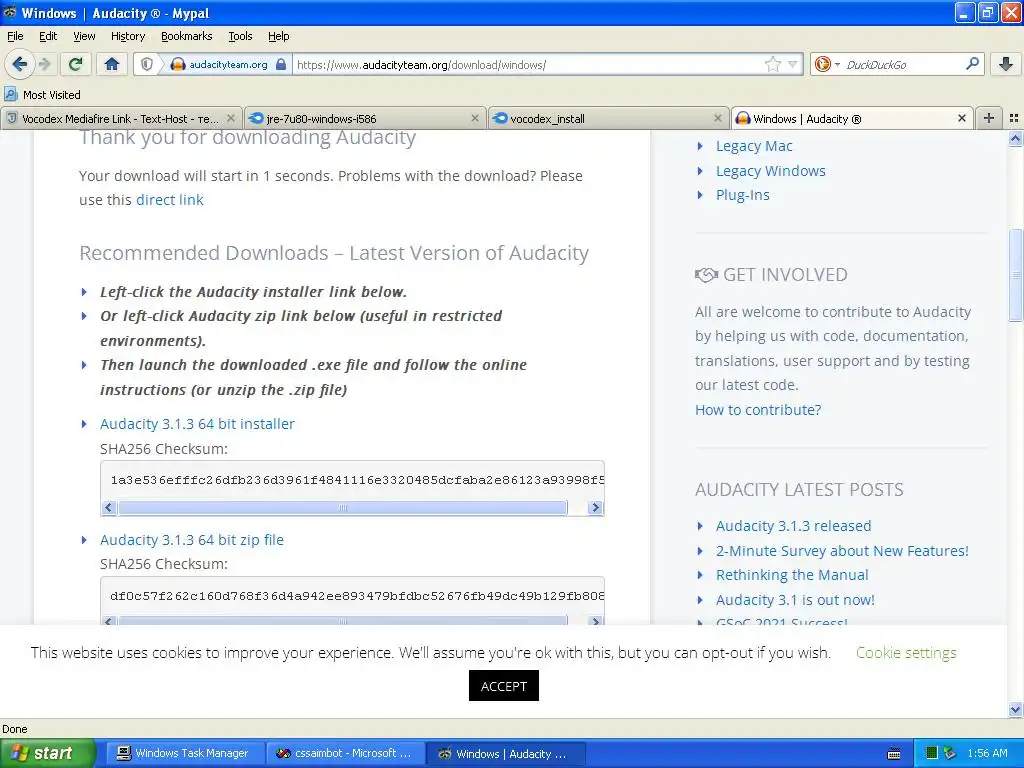Open the Help menu
The height and width of the screenshot is (768, 1024).
[x=278, y=36]
